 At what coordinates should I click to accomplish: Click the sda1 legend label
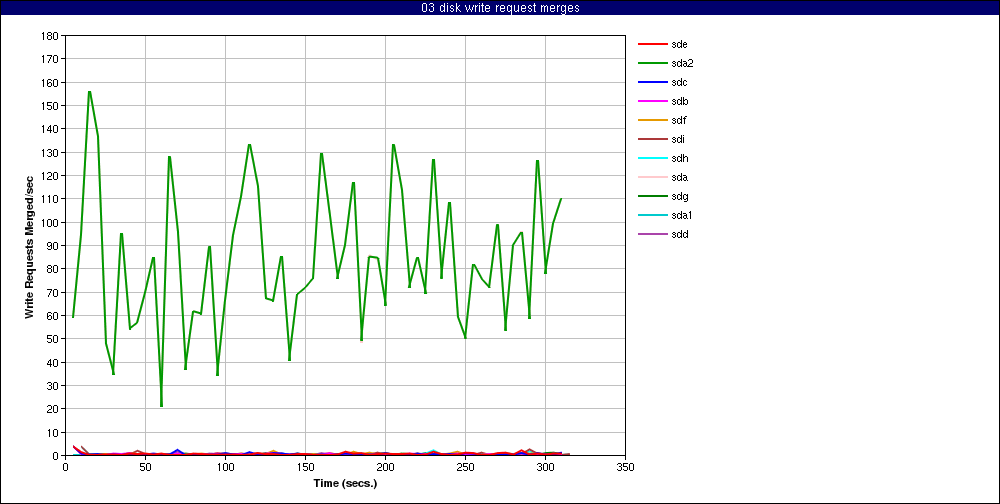pos(682,216)
